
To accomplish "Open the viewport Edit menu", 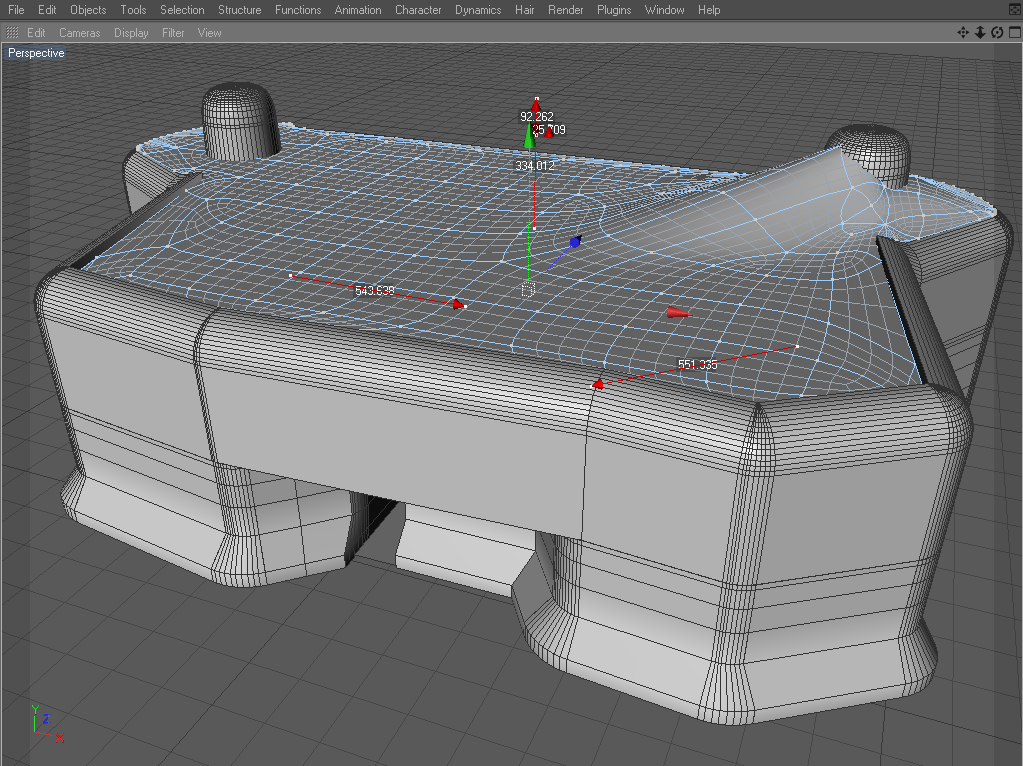I will pyautogui.click(x=36, y=33).
